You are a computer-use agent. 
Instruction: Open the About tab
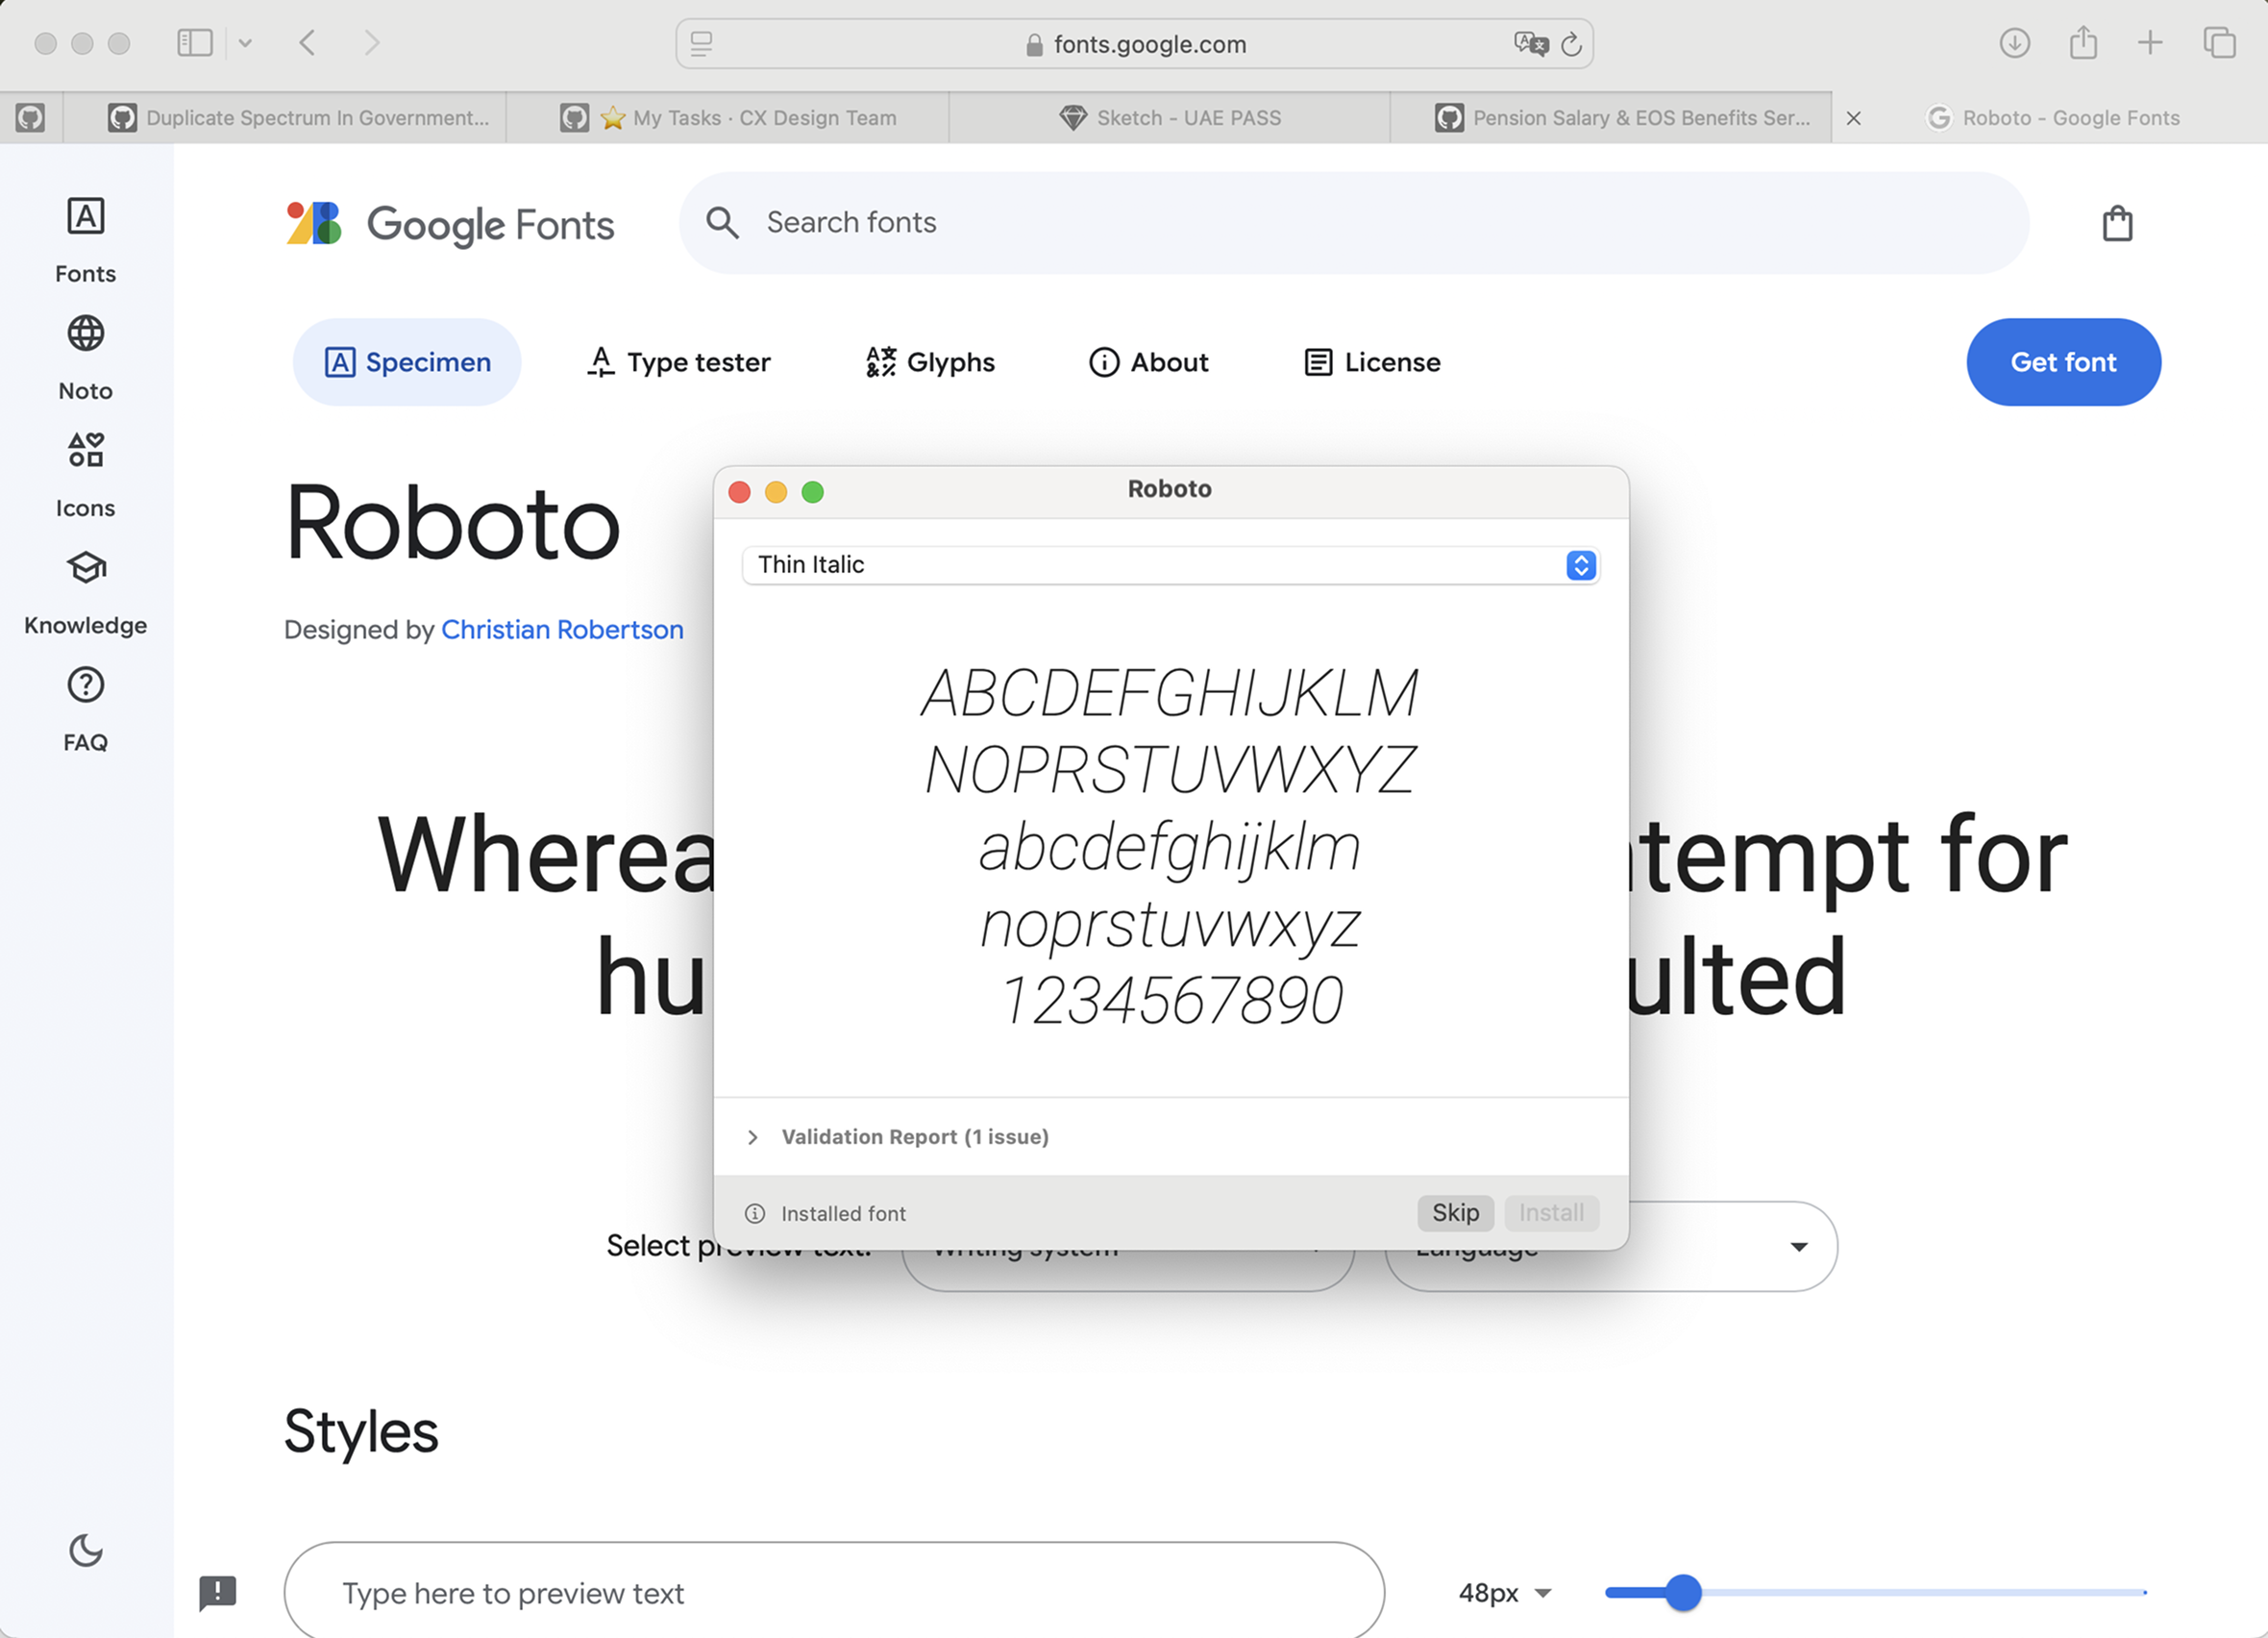[1148, 362]
